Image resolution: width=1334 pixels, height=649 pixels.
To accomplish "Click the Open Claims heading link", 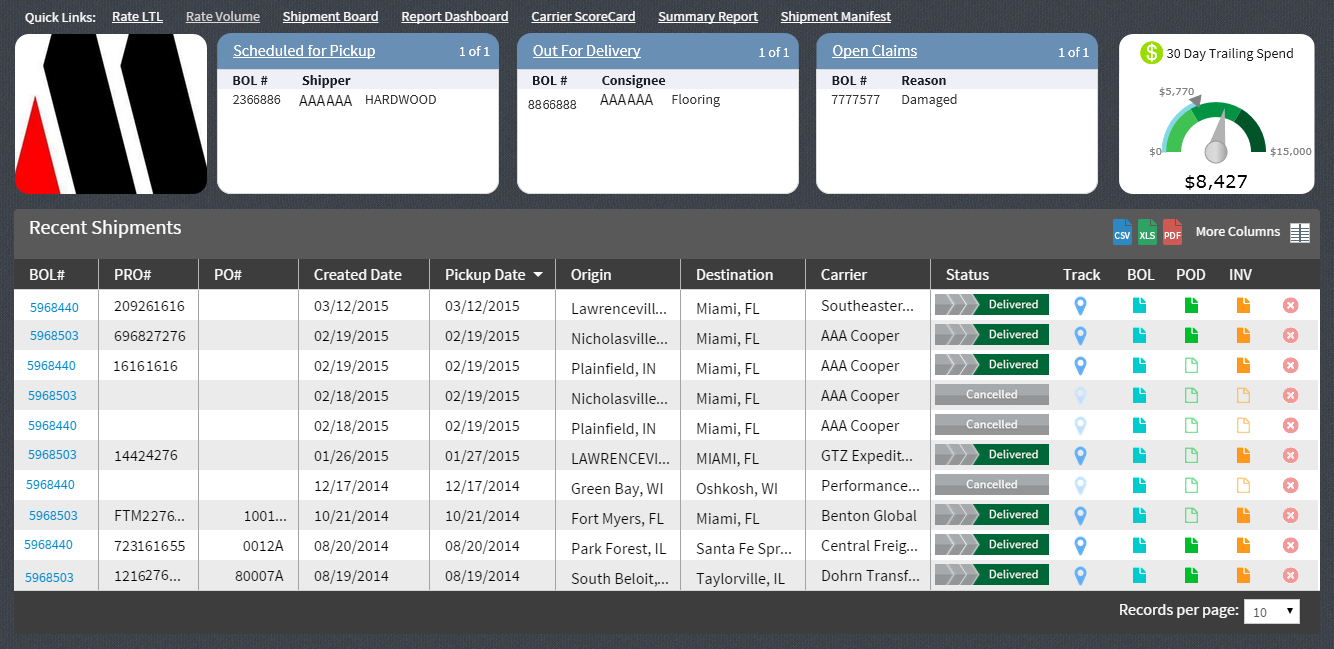I will coord(874,51).
